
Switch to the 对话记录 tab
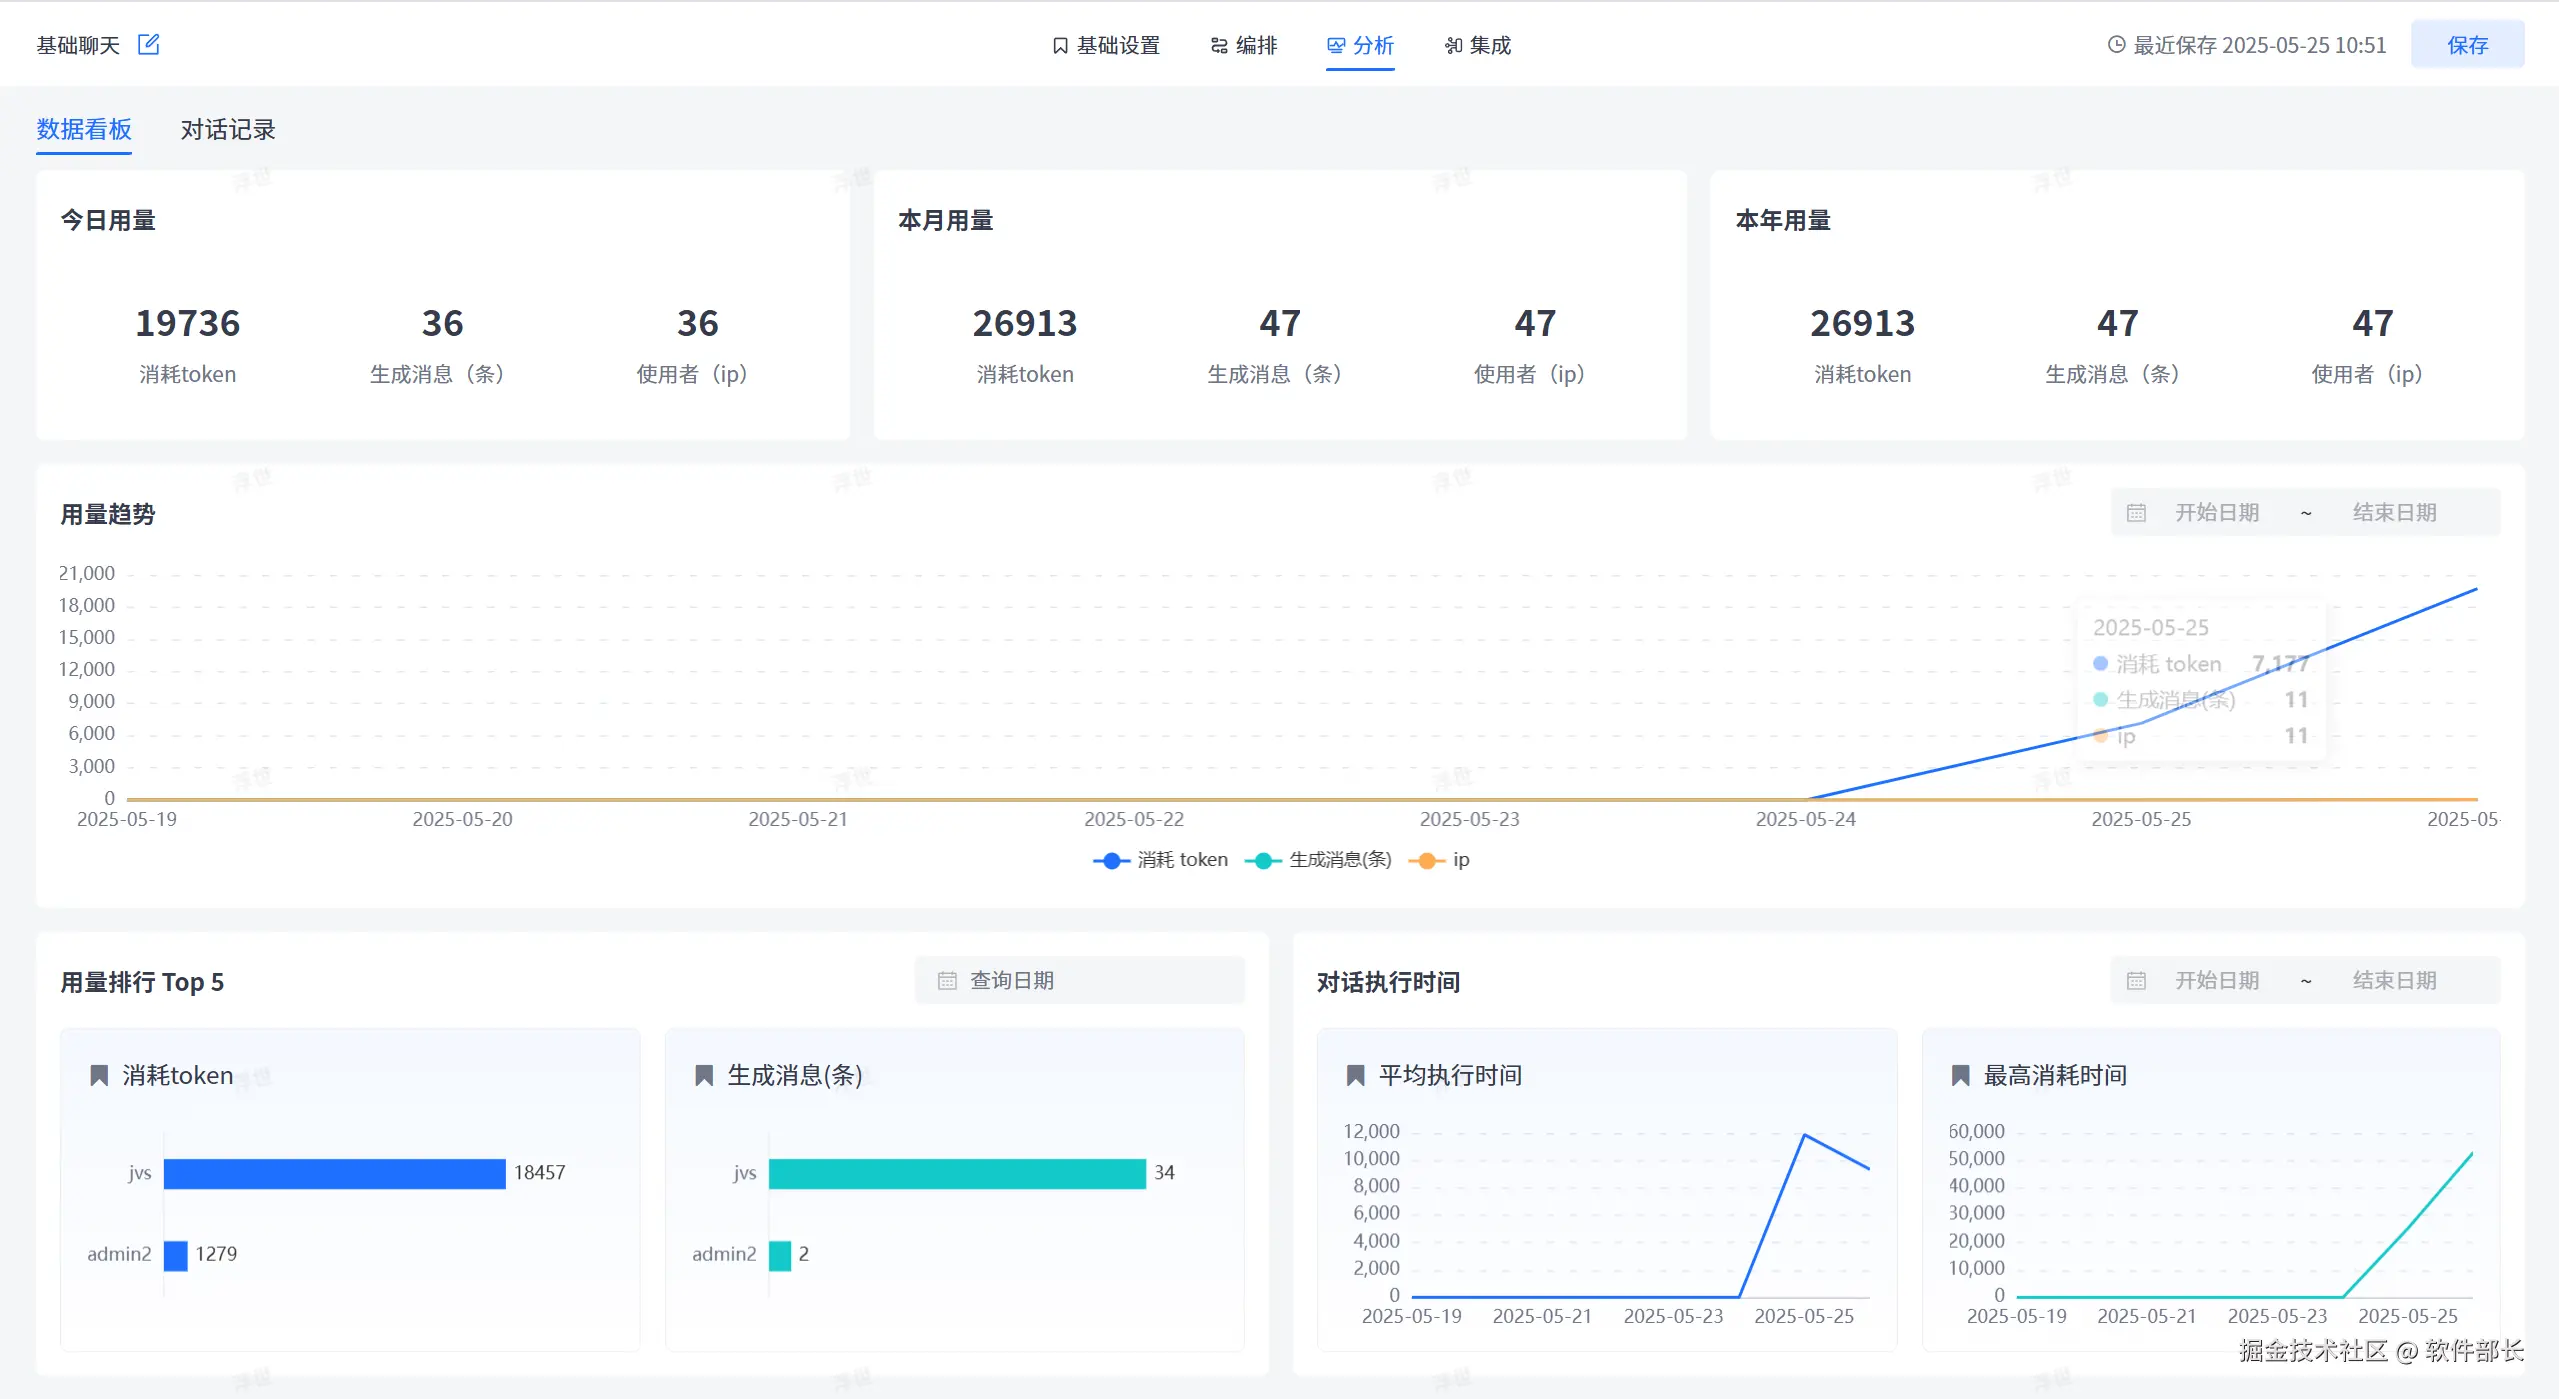(x=227, y=130)
